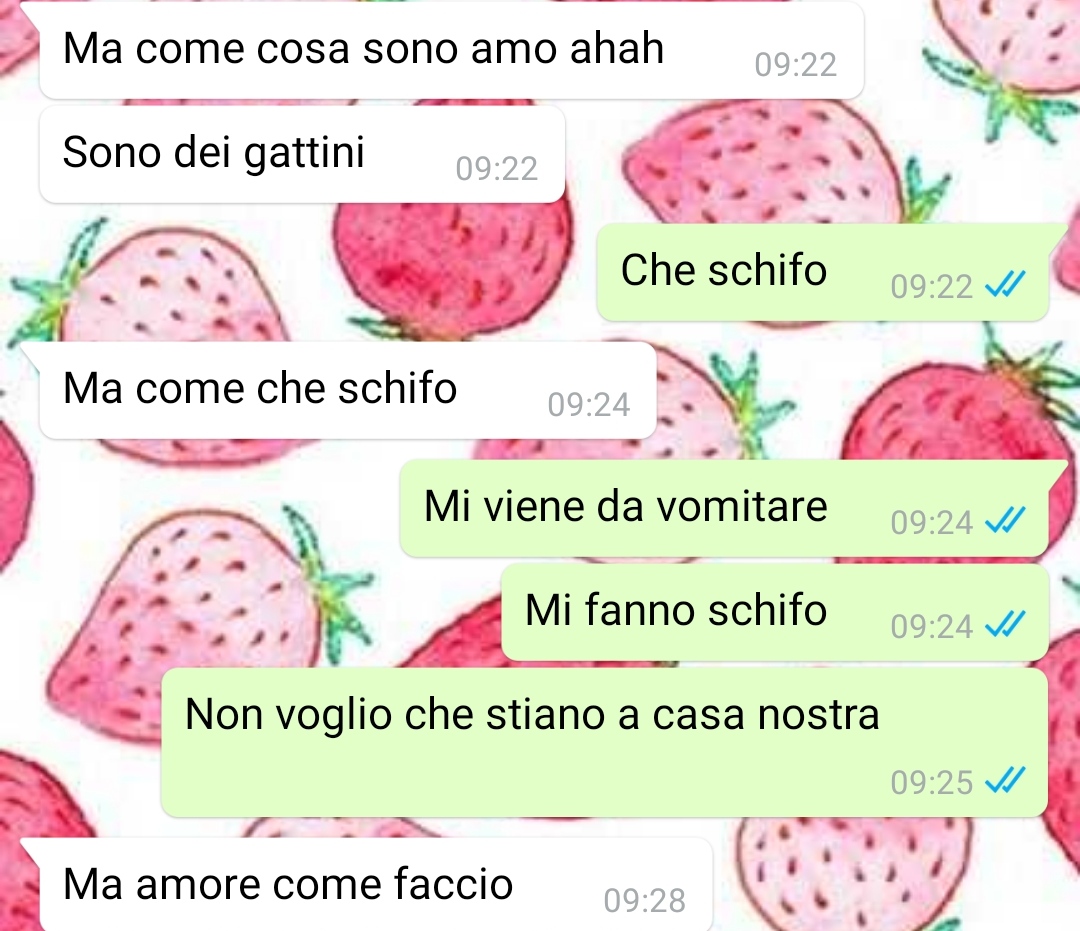Viewport: 1080px width, 931px height.
Task: Tap the 09:25 timestamp on the long message
Action: point(931,782)
